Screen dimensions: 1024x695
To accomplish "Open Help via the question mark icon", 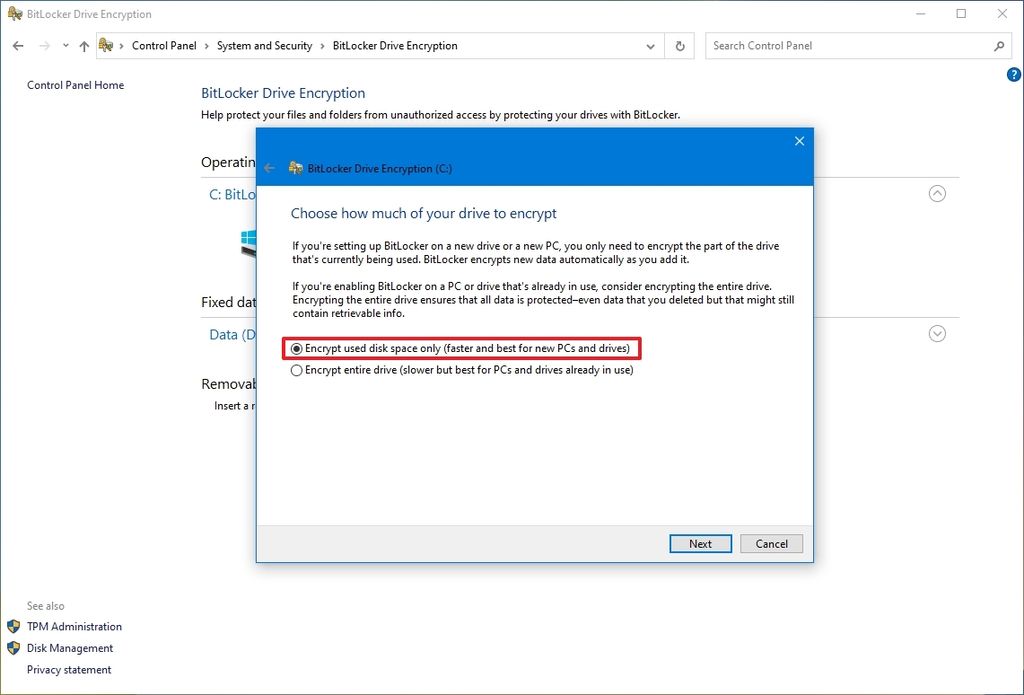I will (1013, 74).
